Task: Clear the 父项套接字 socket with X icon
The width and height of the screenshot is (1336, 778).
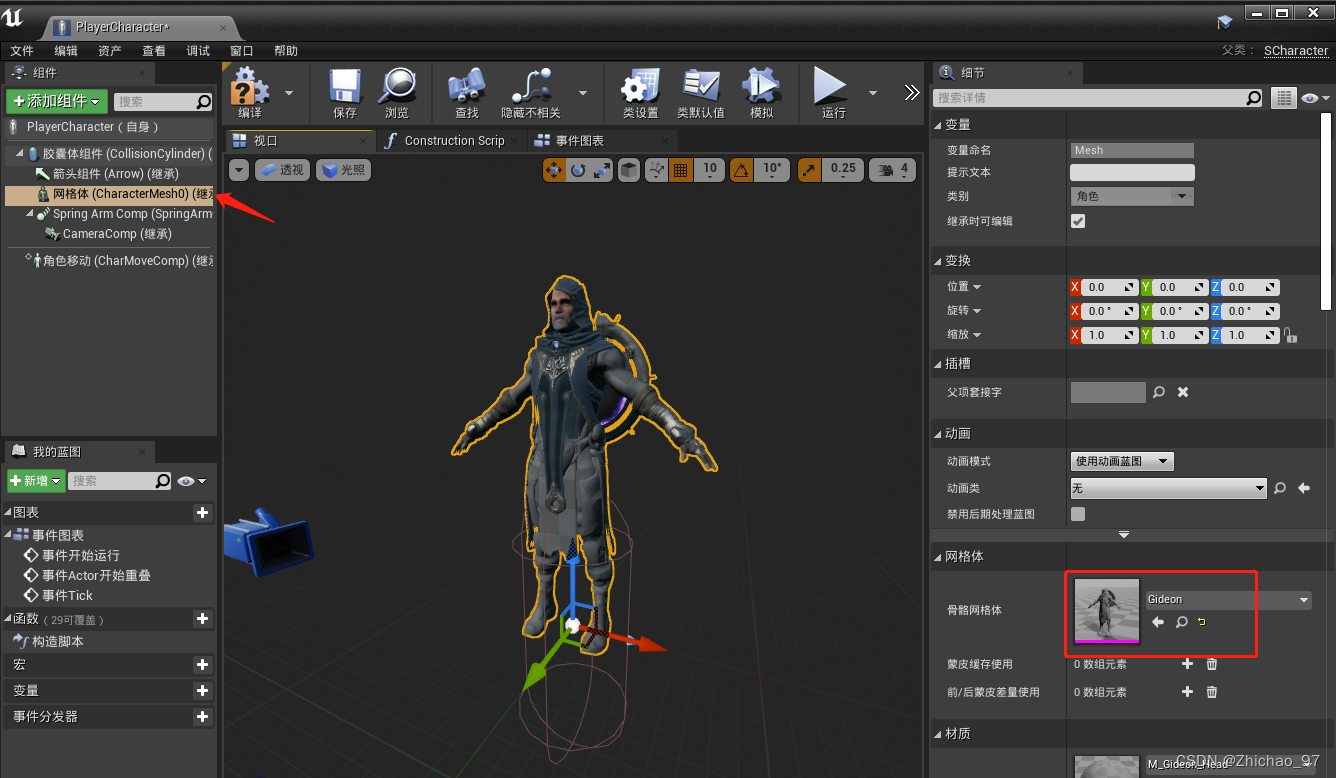Action: (1183, 392)
